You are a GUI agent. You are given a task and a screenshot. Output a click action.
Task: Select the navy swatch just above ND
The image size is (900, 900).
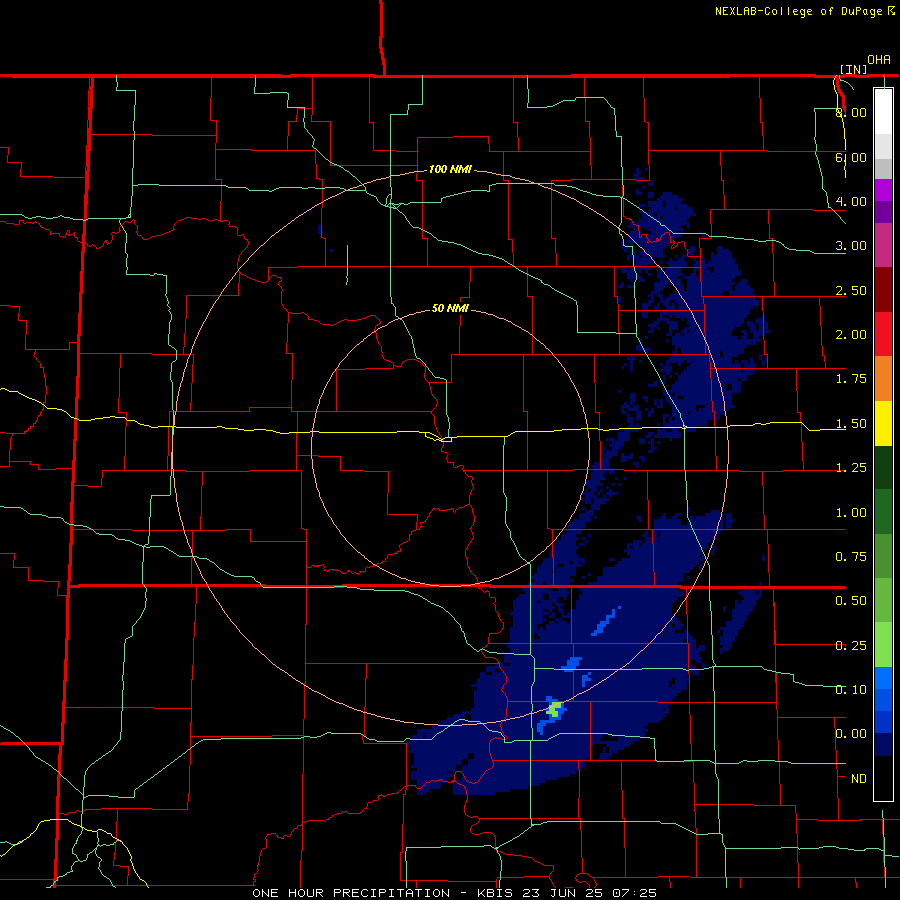click(x=883, y=744)
